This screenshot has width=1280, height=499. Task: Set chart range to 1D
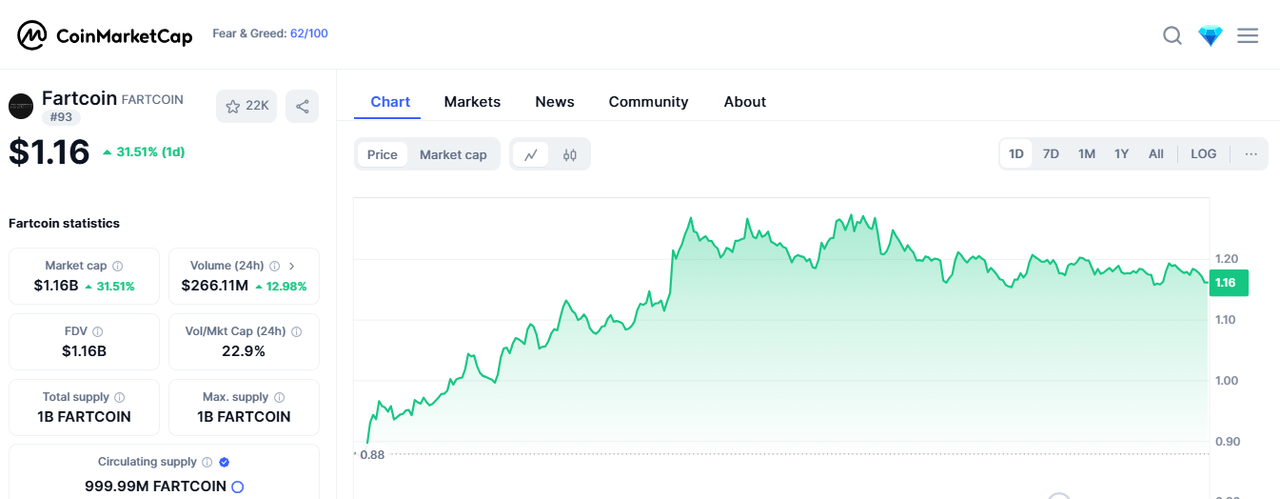tap(1016, 154)
